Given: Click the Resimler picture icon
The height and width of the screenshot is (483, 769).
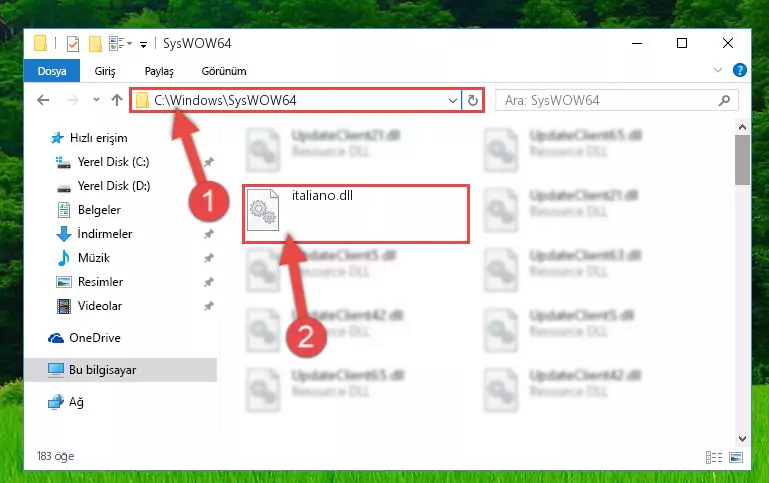Looking at the screenshot, I should tap(64, 282).
